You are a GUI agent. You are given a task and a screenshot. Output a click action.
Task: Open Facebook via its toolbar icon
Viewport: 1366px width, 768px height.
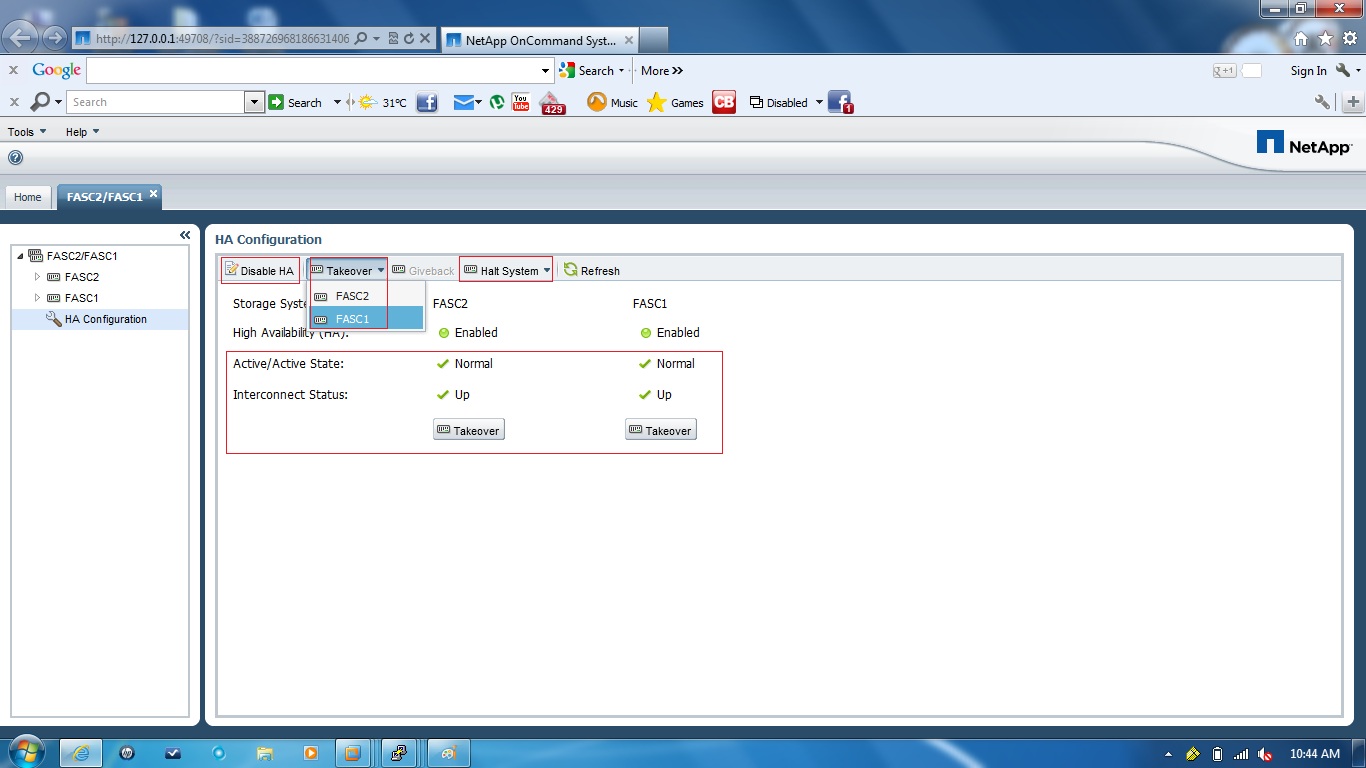tap(427, 101)
